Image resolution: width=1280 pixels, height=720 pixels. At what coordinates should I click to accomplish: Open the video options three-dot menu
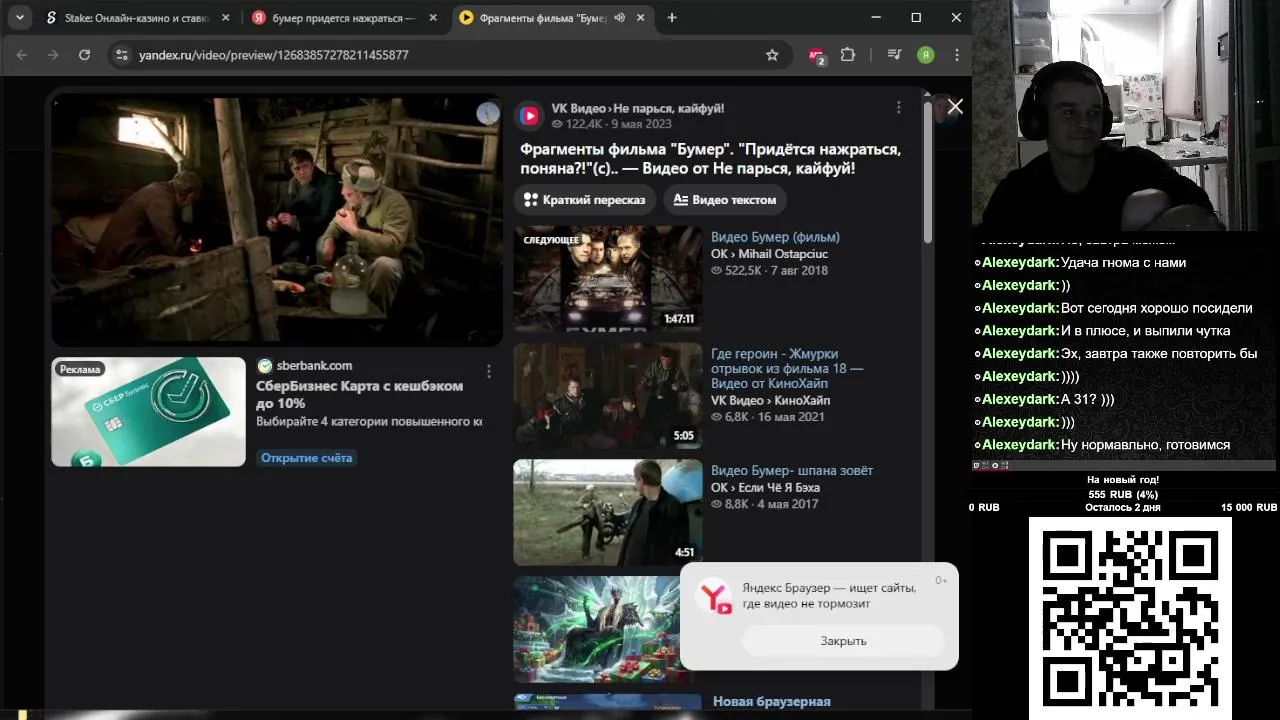[898, 108]
